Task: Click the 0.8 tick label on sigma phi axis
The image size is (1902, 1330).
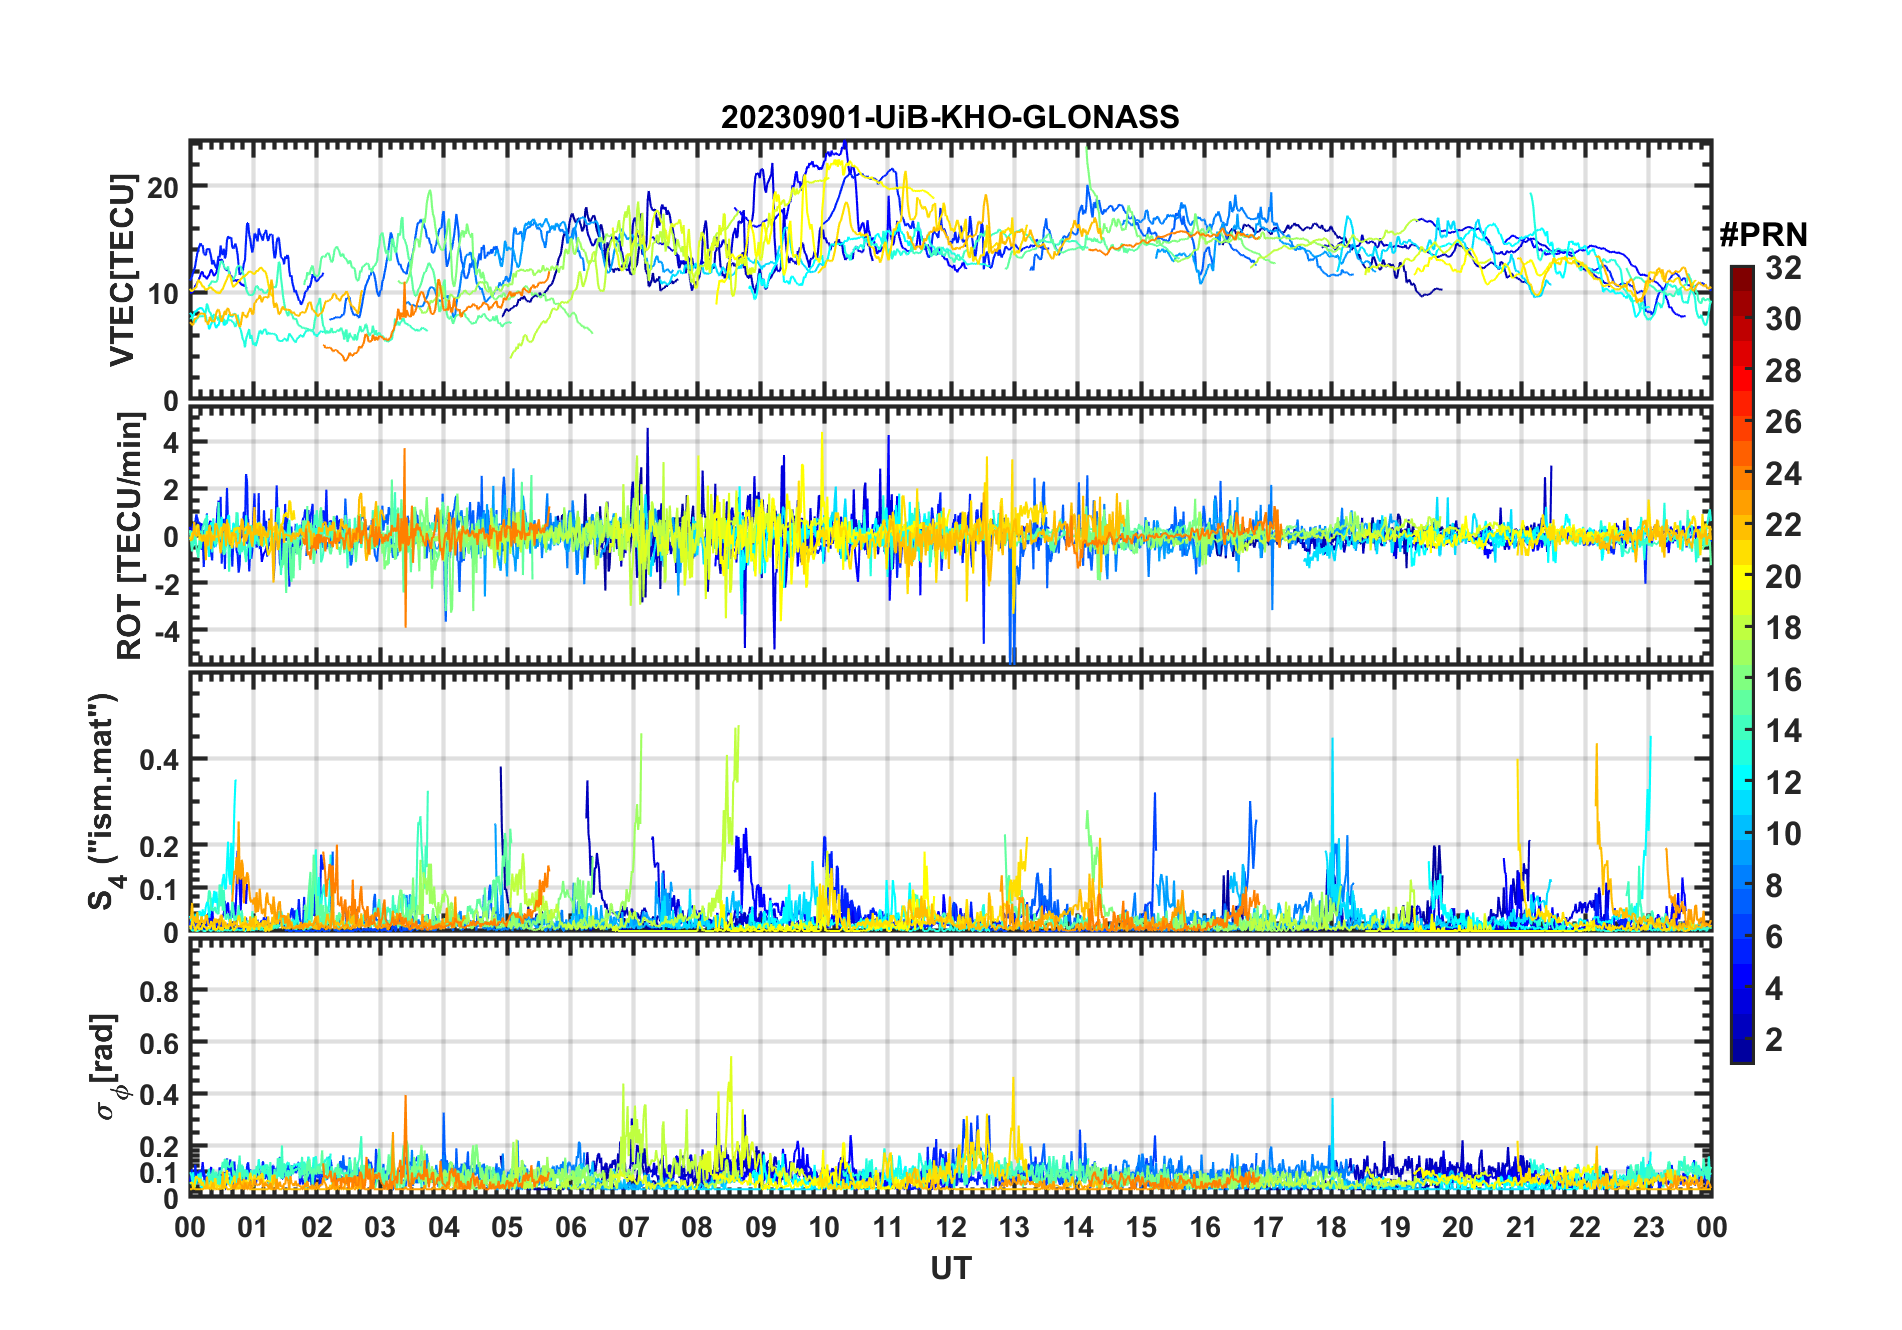Action: click(x=159, y=991)
